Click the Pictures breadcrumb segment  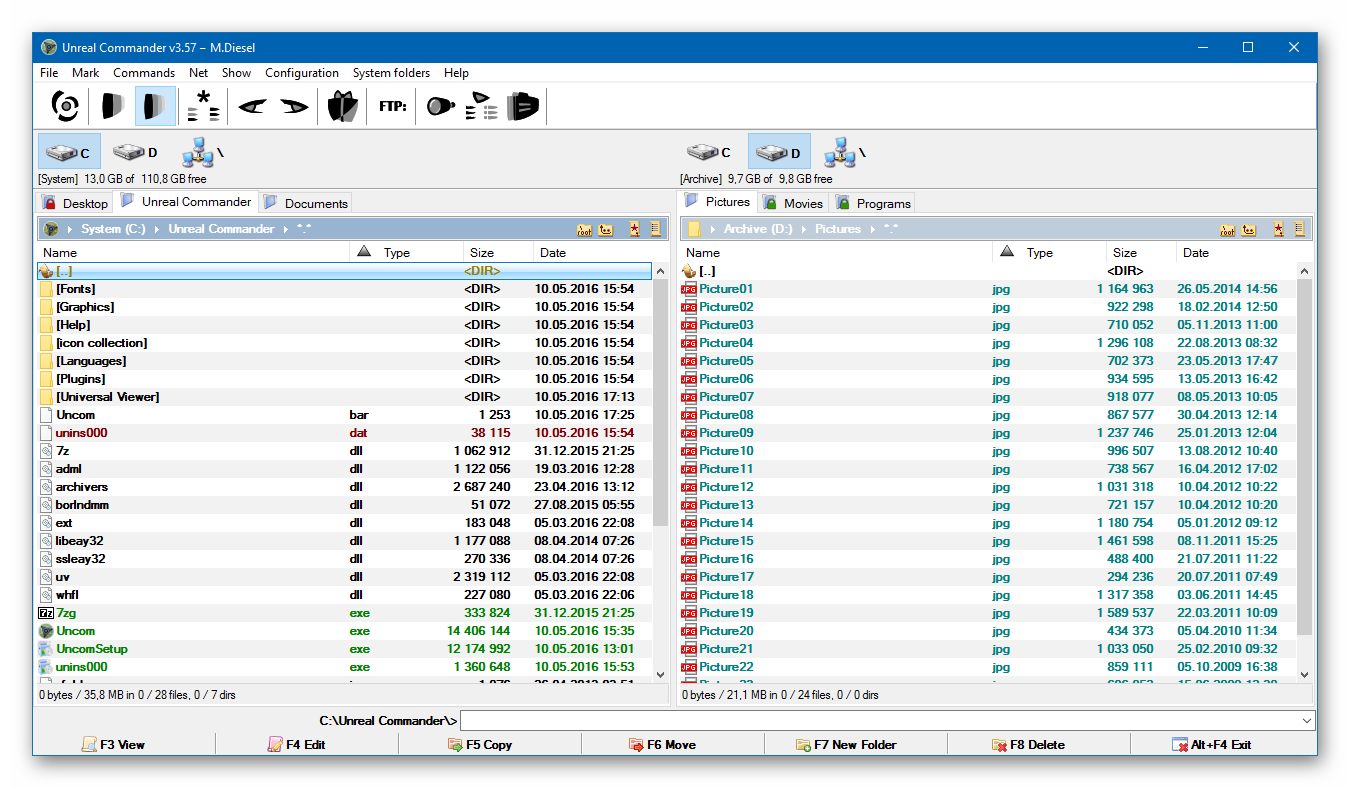coord(838,229)
